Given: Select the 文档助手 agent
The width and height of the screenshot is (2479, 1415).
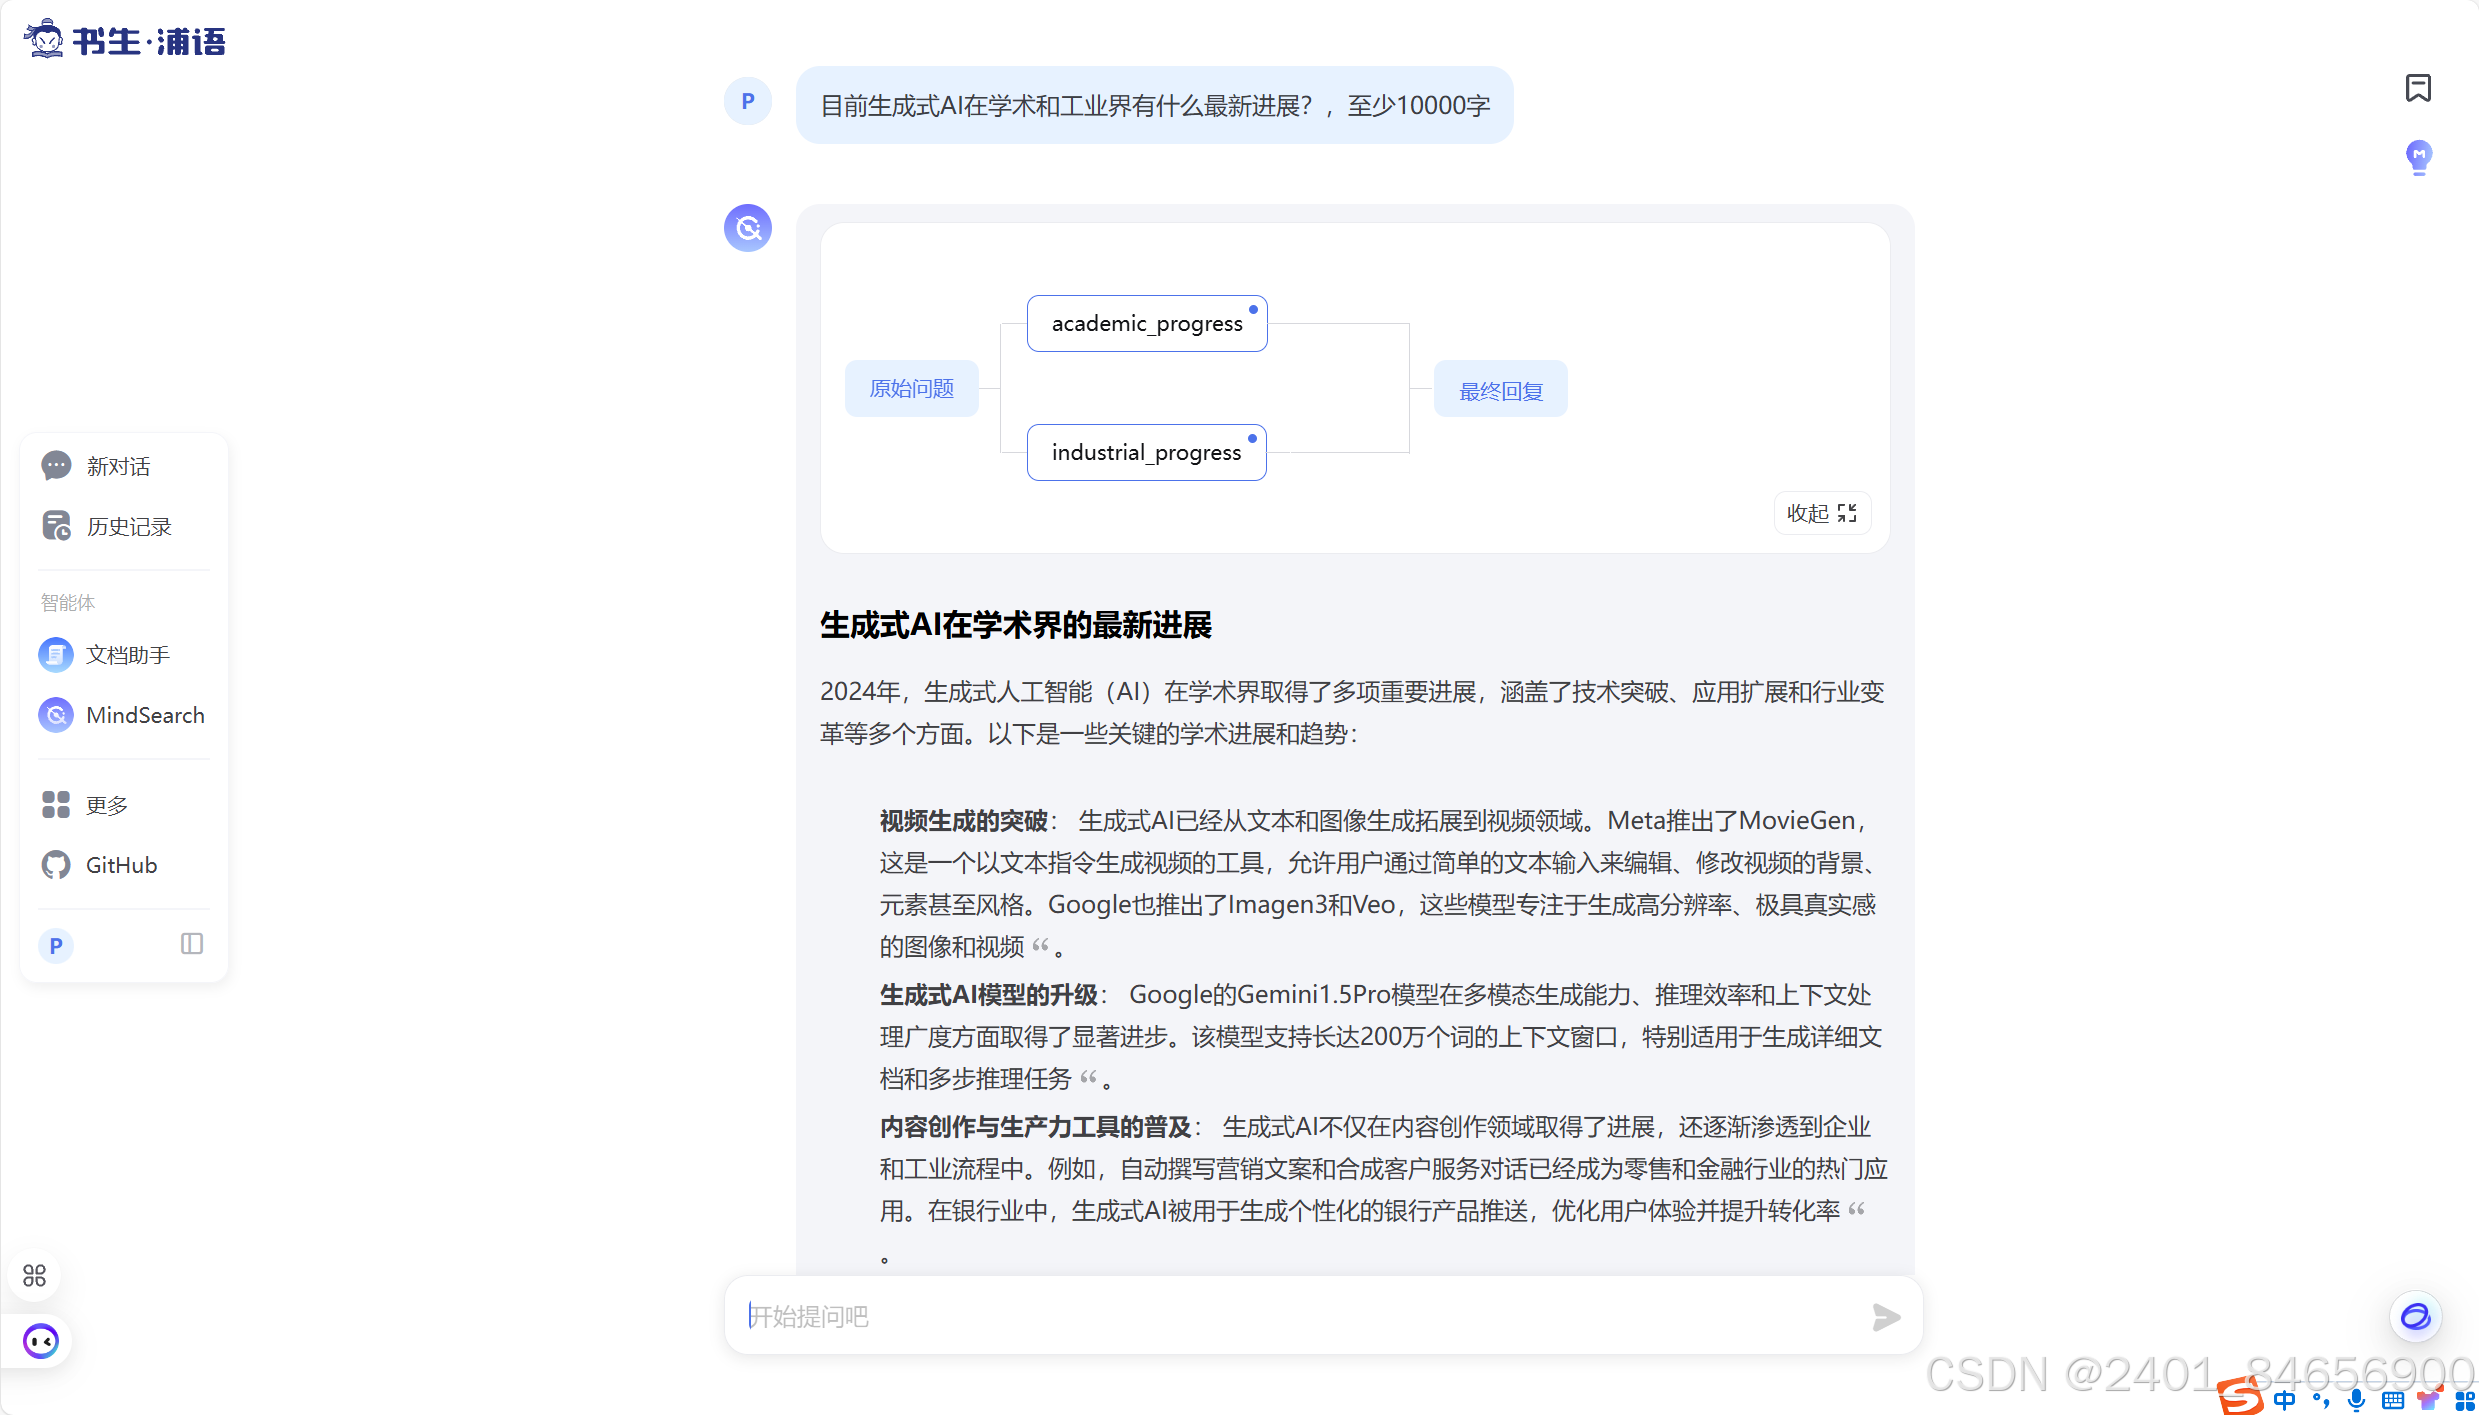Looking at the screenshot, I should [x=127, y=655].
